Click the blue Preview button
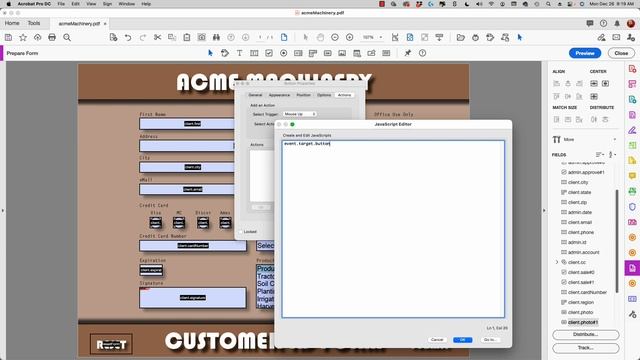This screenshot has width=640, height=360. [x=585, y=53]
